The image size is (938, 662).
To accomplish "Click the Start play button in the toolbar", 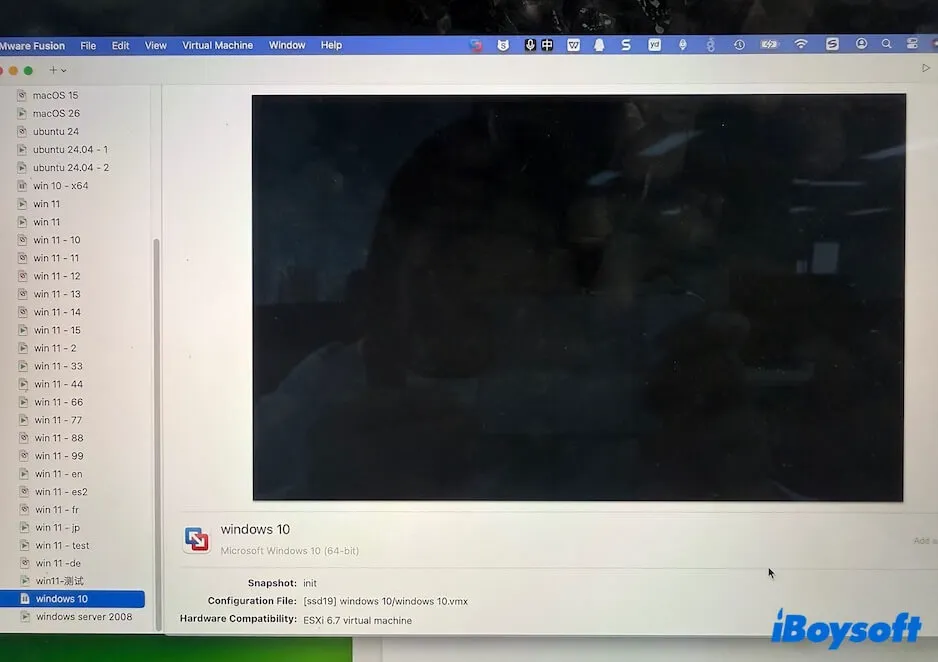I will 924,67.
